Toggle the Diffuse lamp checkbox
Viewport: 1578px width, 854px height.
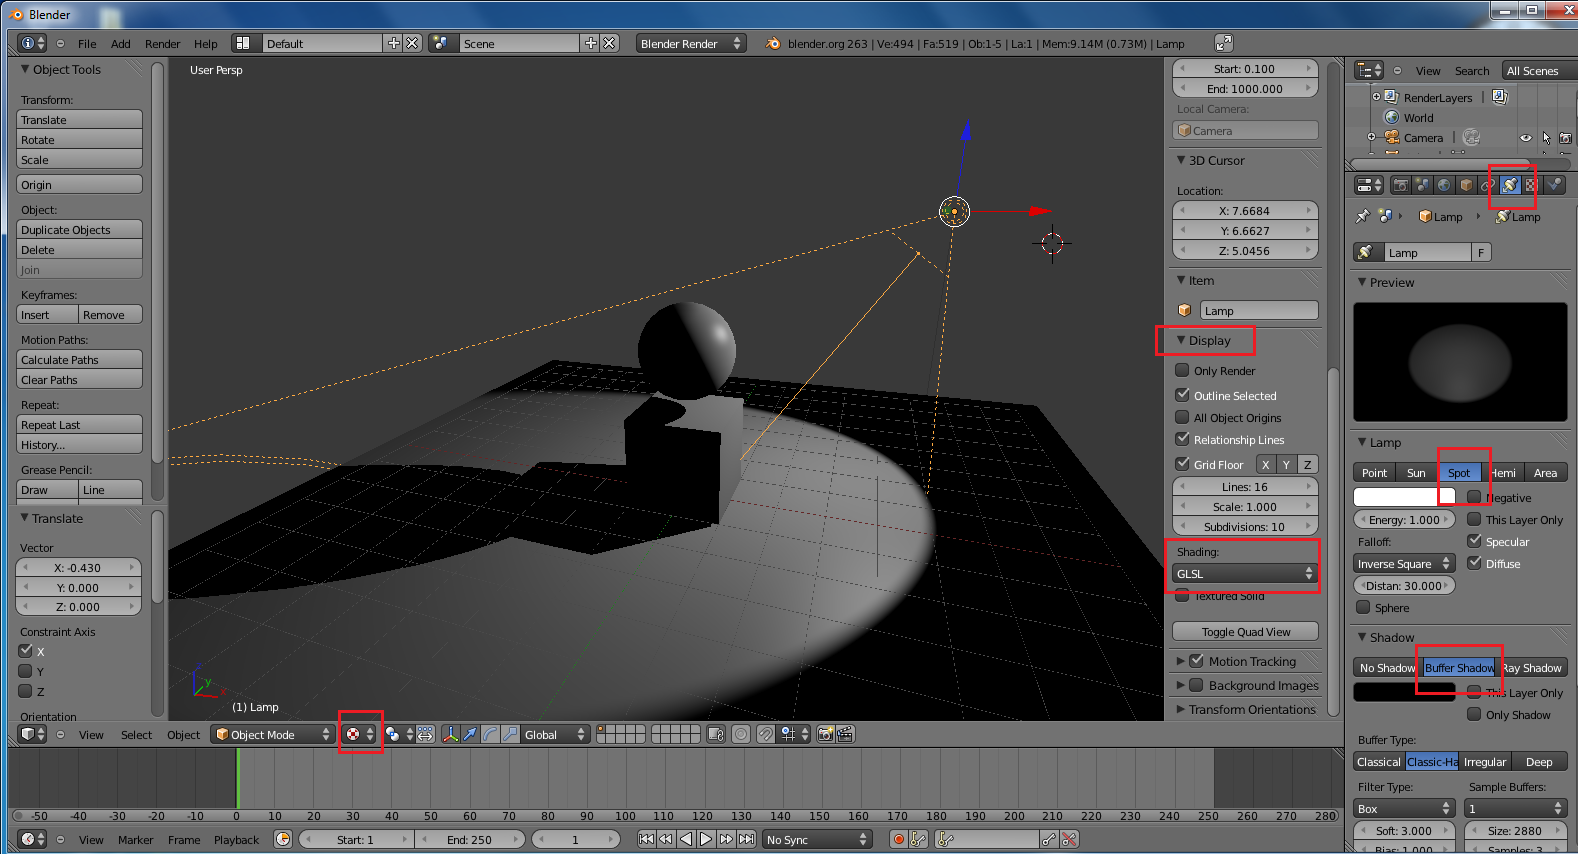tap(1474, 563)
